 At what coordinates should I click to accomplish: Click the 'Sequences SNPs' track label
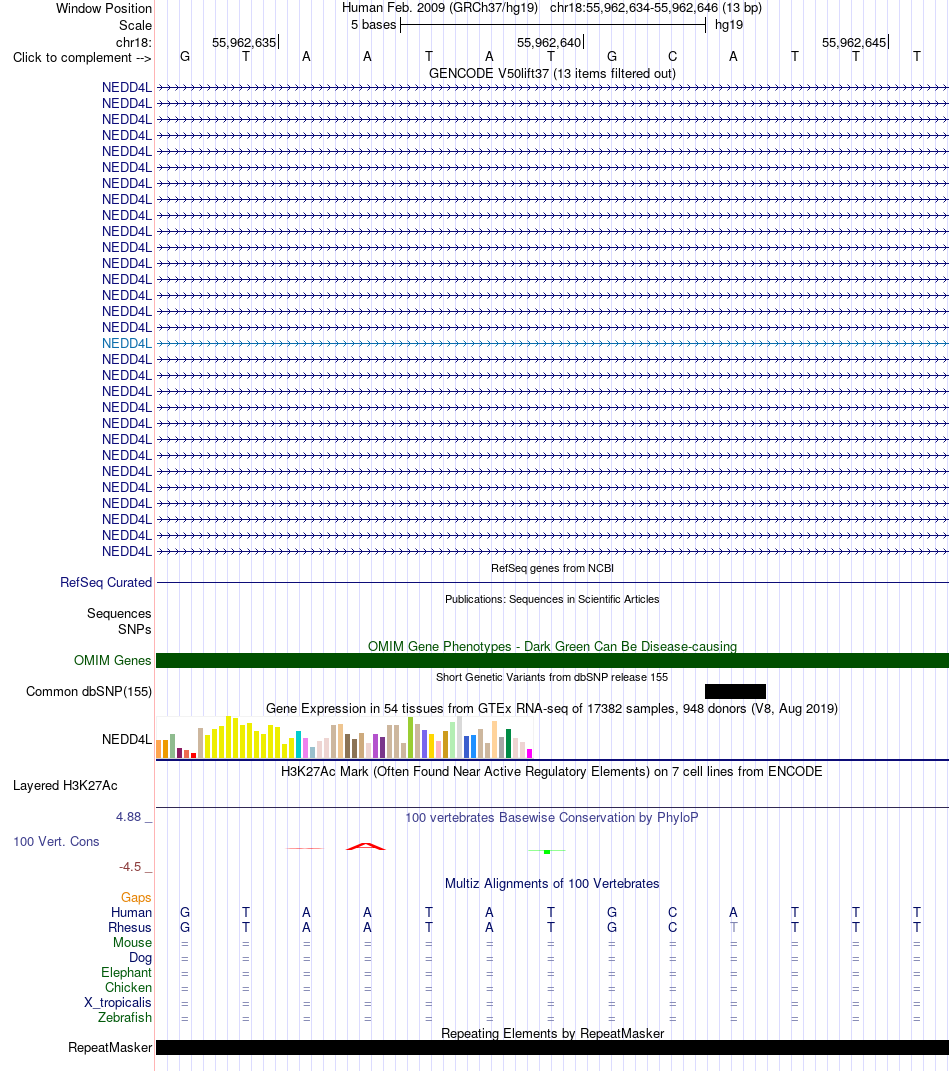coord(119,622)
